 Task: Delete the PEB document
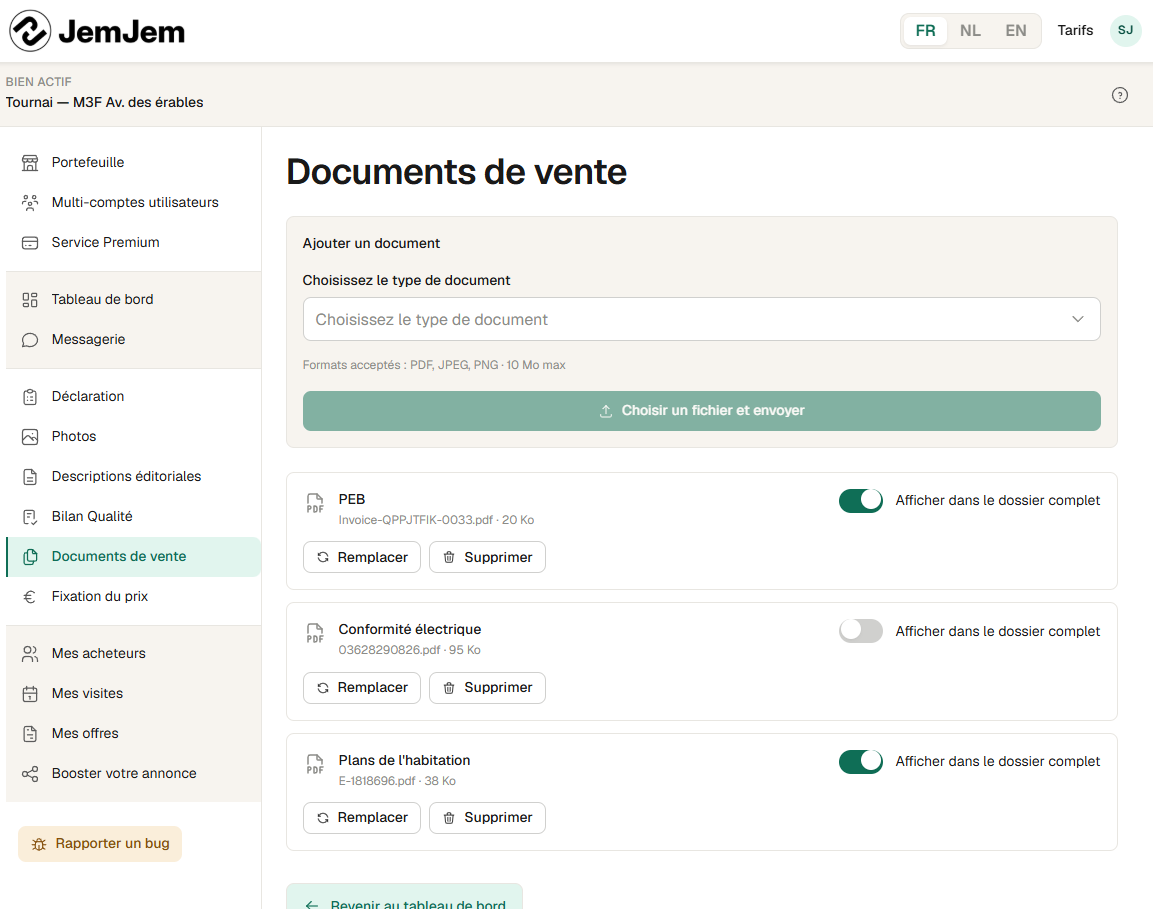pyautogui.click(x=487, y=557)
